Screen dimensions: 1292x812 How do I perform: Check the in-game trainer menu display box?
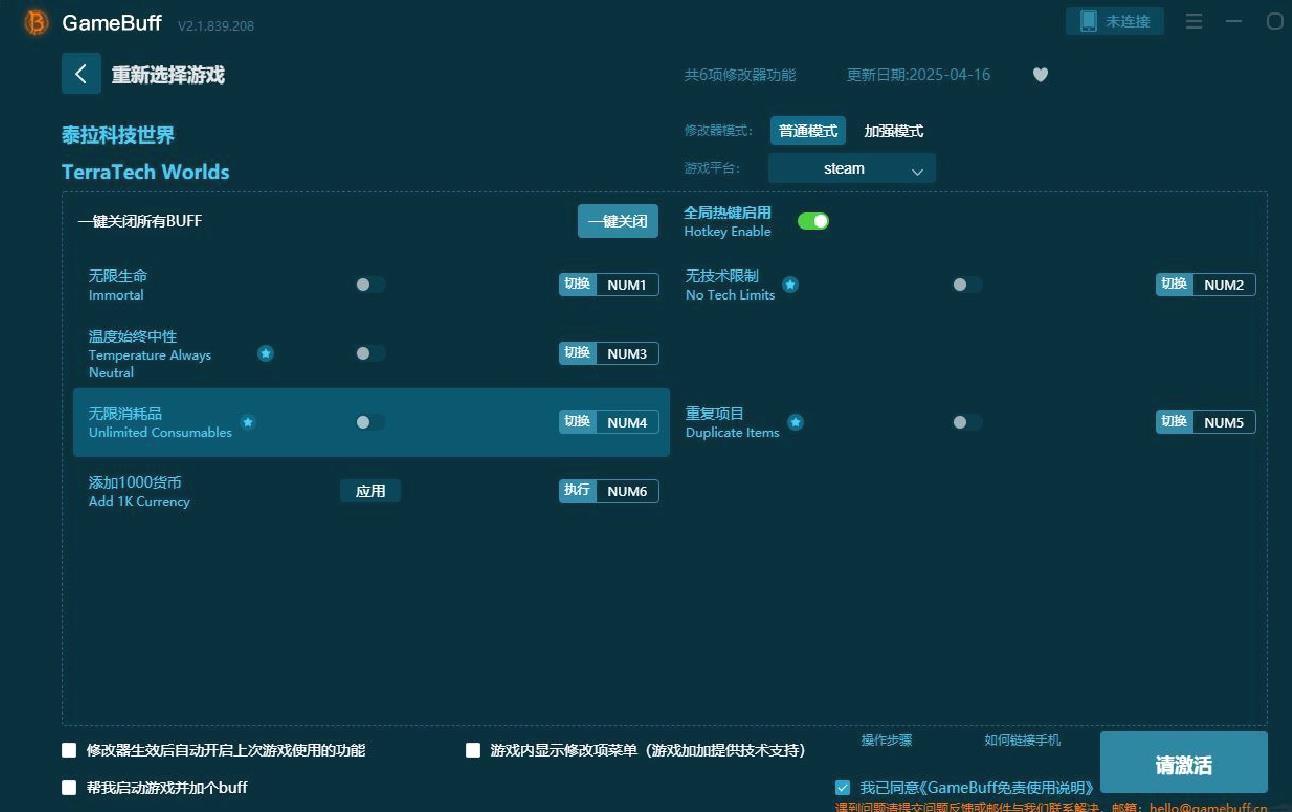[x=473, y=750]
